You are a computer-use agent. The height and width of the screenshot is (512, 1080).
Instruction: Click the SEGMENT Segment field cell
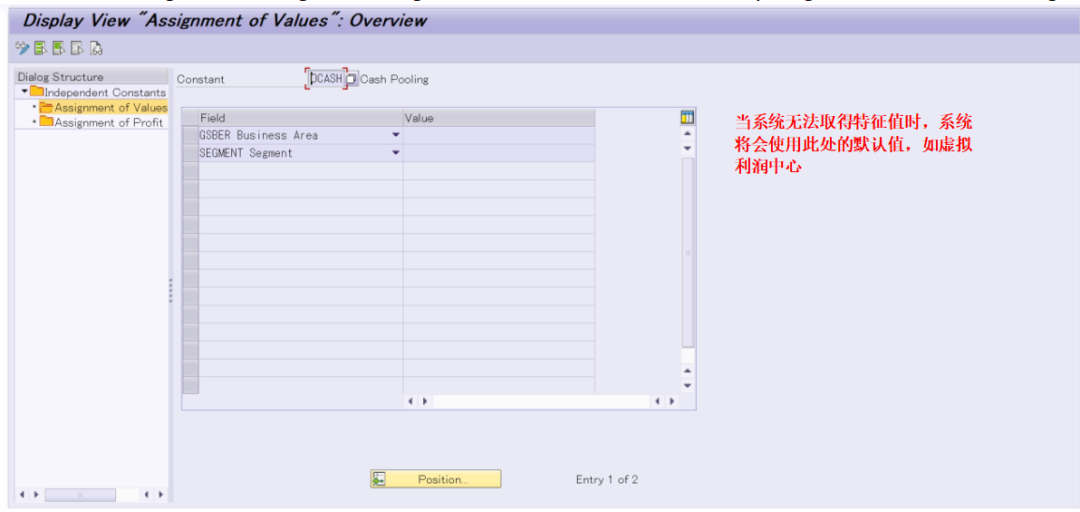point(301,153)
